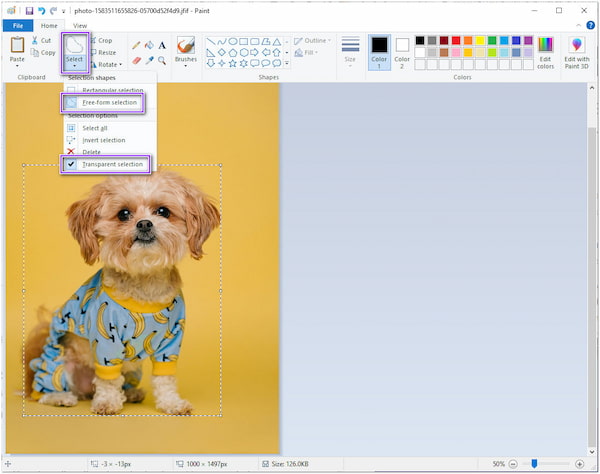This screenshot has width=600, height=474.
Task: Choose the Oval shape
Action: pos(233,41)
